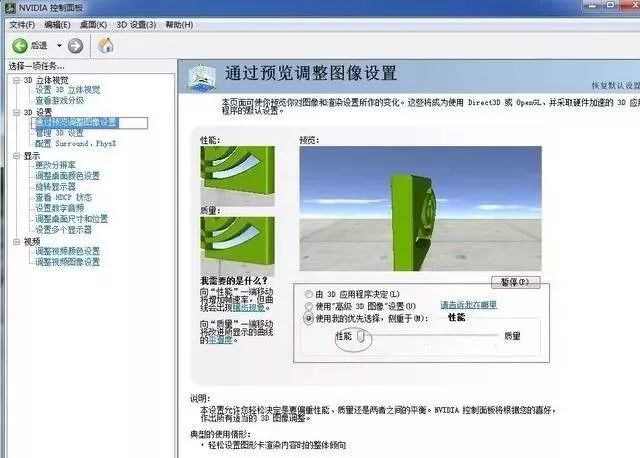The image size is (640, 458).
Task: Click the 性能 sample thumbnail
Action: click(238, 176)
